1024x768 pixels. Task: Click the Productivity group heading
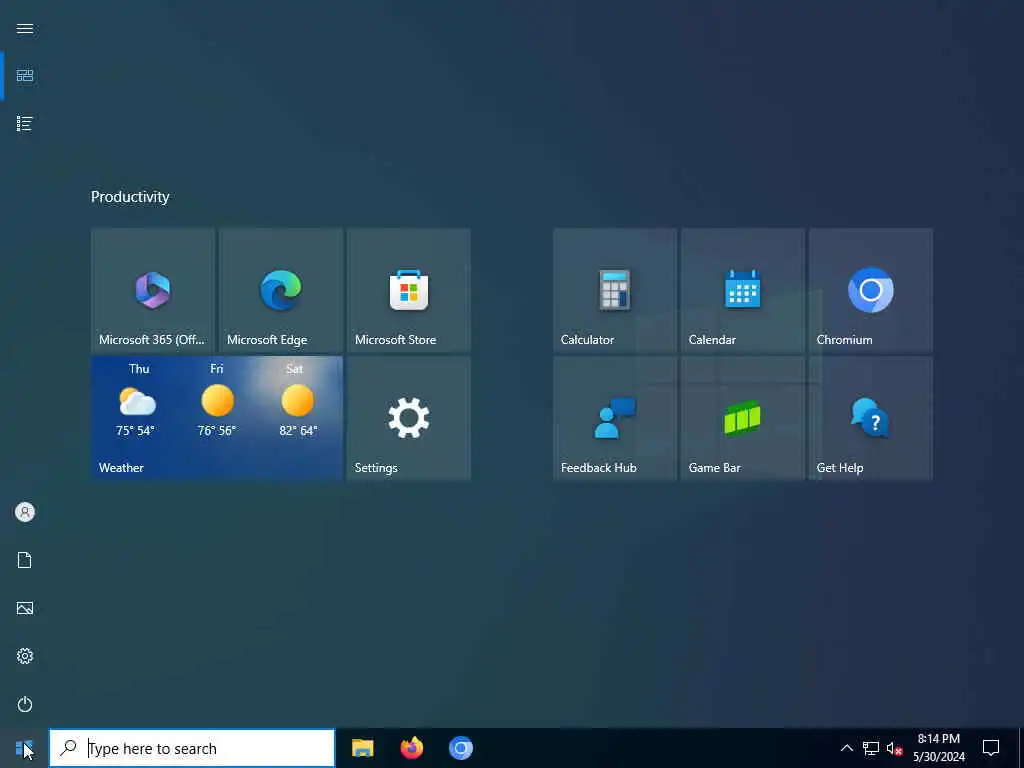click(x=130, y=197)
